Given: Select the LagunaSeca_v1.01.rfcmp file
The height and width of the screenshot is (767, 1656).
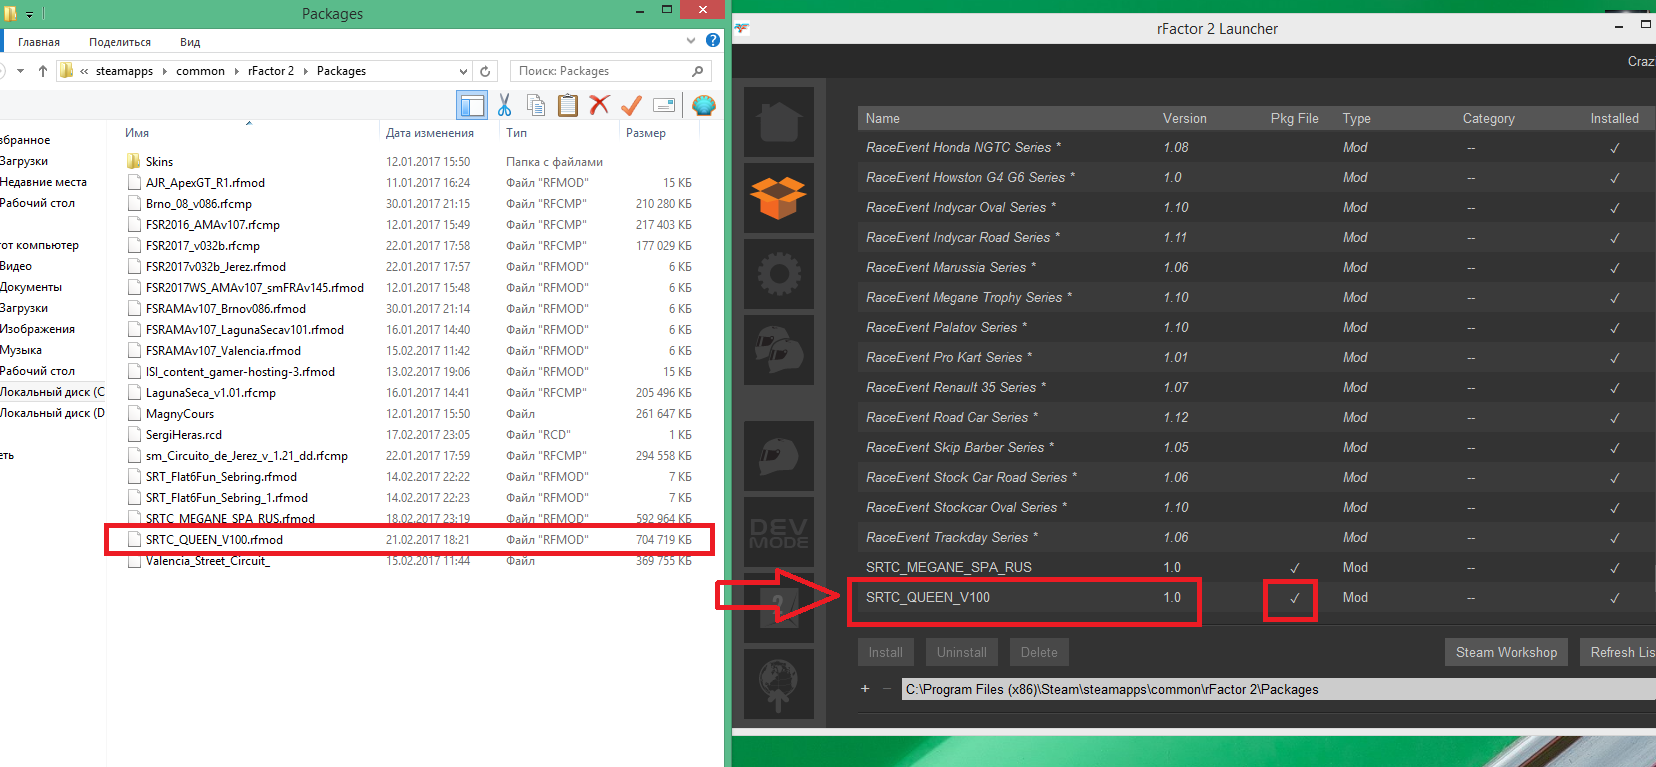Looking at the screenshot, I should click(x=211, y=393).
